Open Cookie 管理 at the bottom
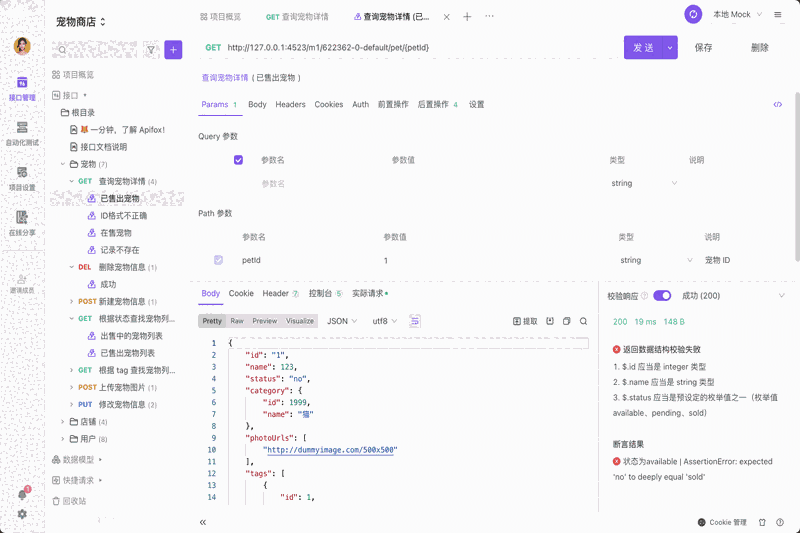Screen dimensions: 800x533 point(722,522)
